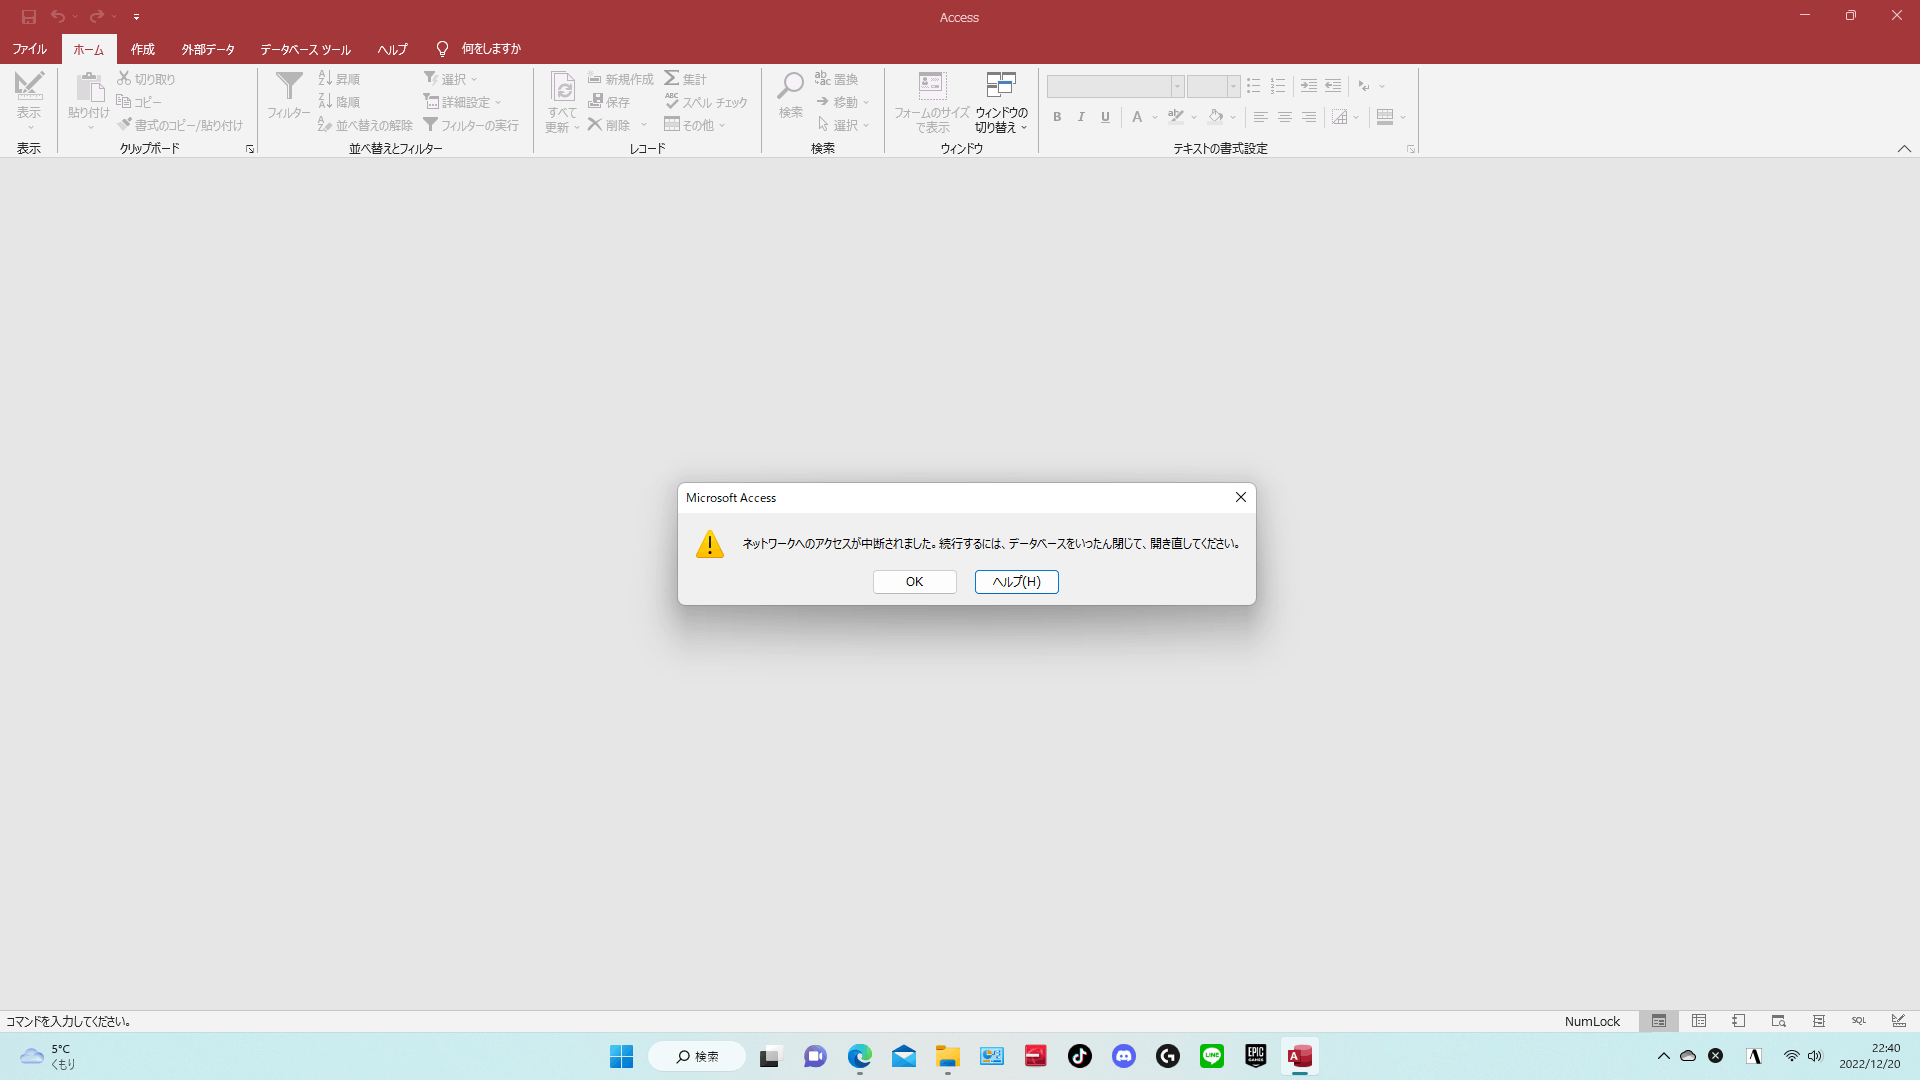Open Discord from the taskbar
This screenshot has width=1920, height=1080.
1124,1056
